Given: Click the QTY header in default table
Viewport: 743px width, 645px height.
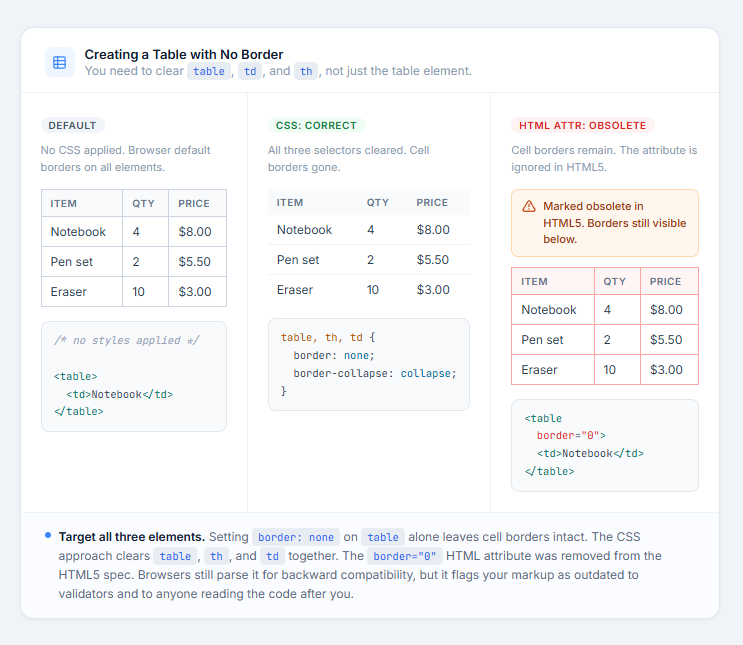Looking at the screenshot, I should point(145,203).
